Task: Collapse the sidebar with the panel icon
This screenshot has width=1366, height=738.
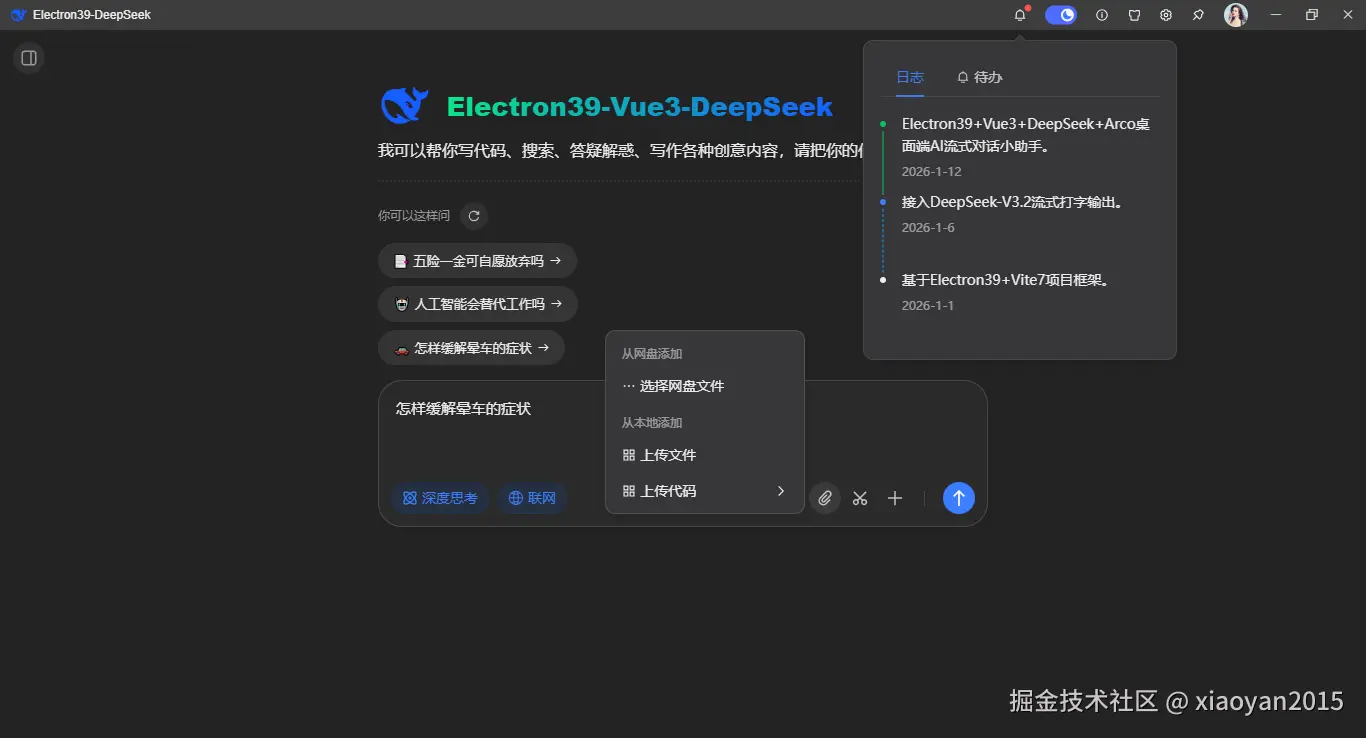Action: coord(28,58)
